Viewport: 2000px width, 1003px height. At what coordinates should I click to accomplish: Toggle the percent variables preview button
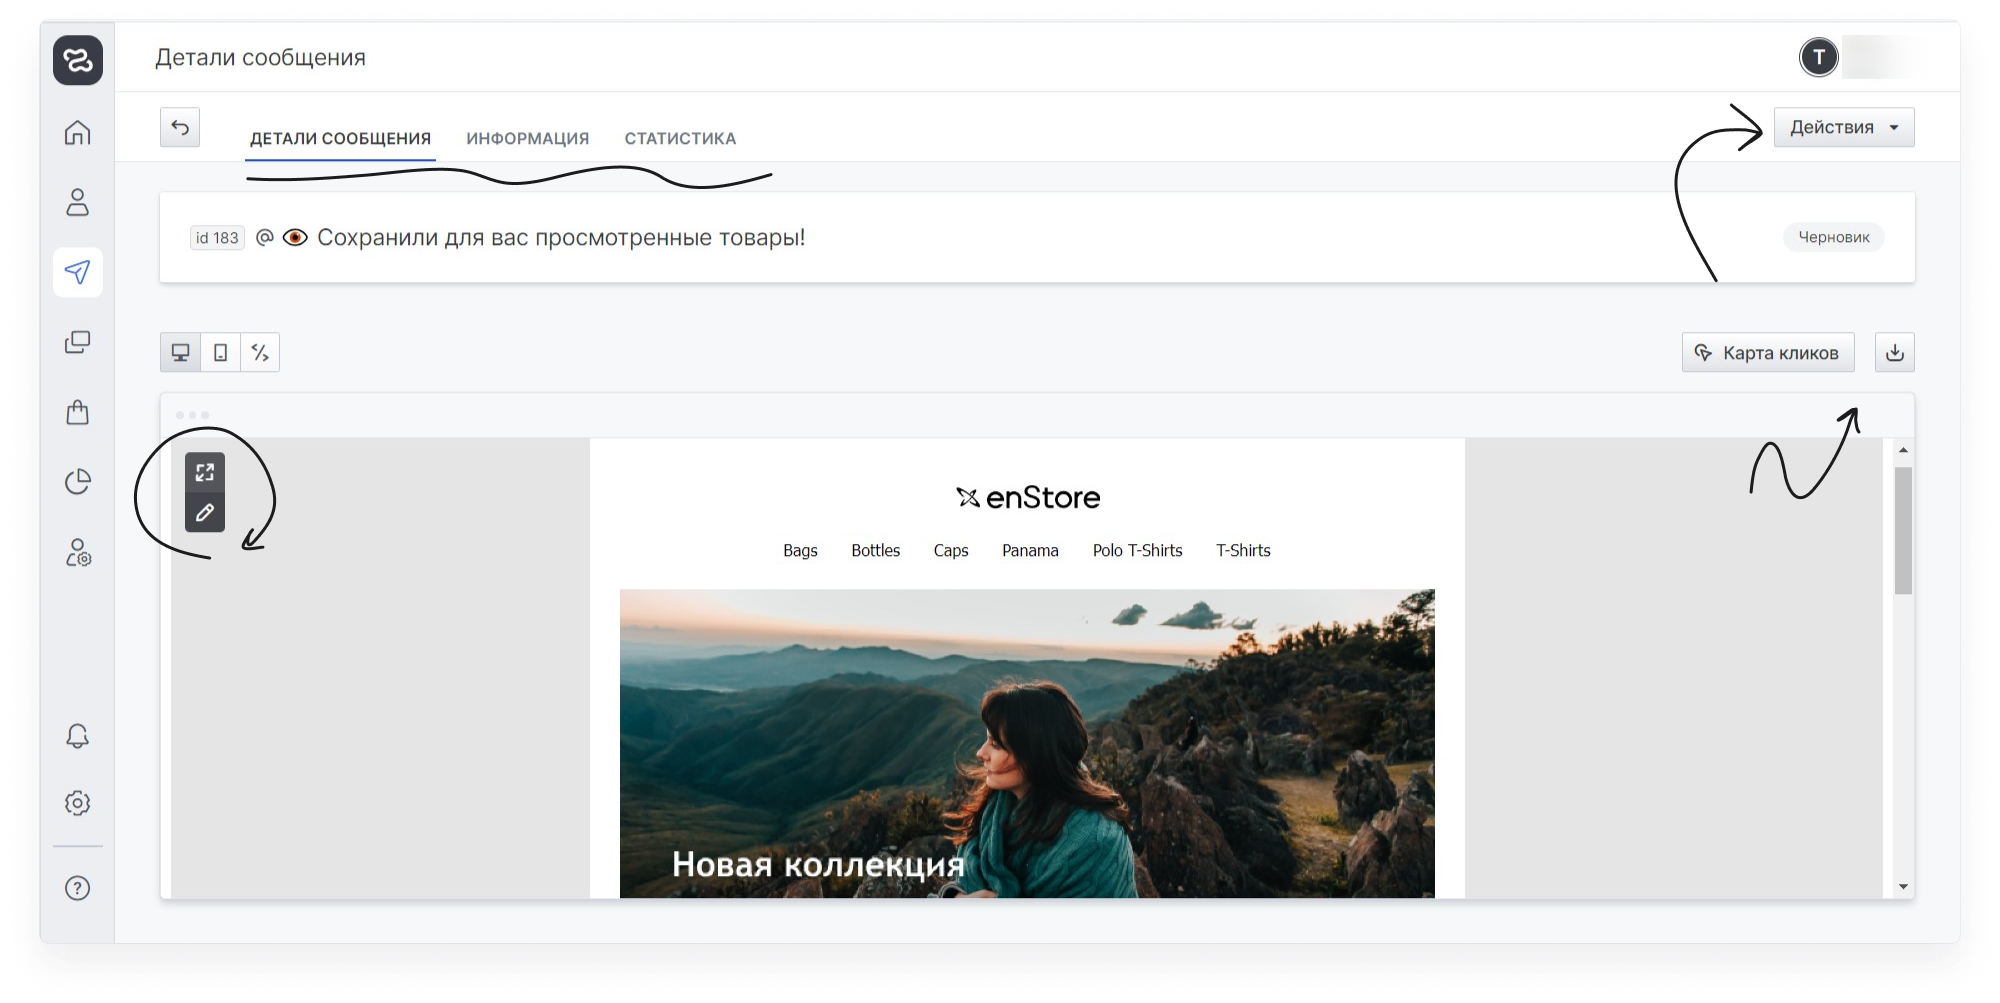pos(260,352)
